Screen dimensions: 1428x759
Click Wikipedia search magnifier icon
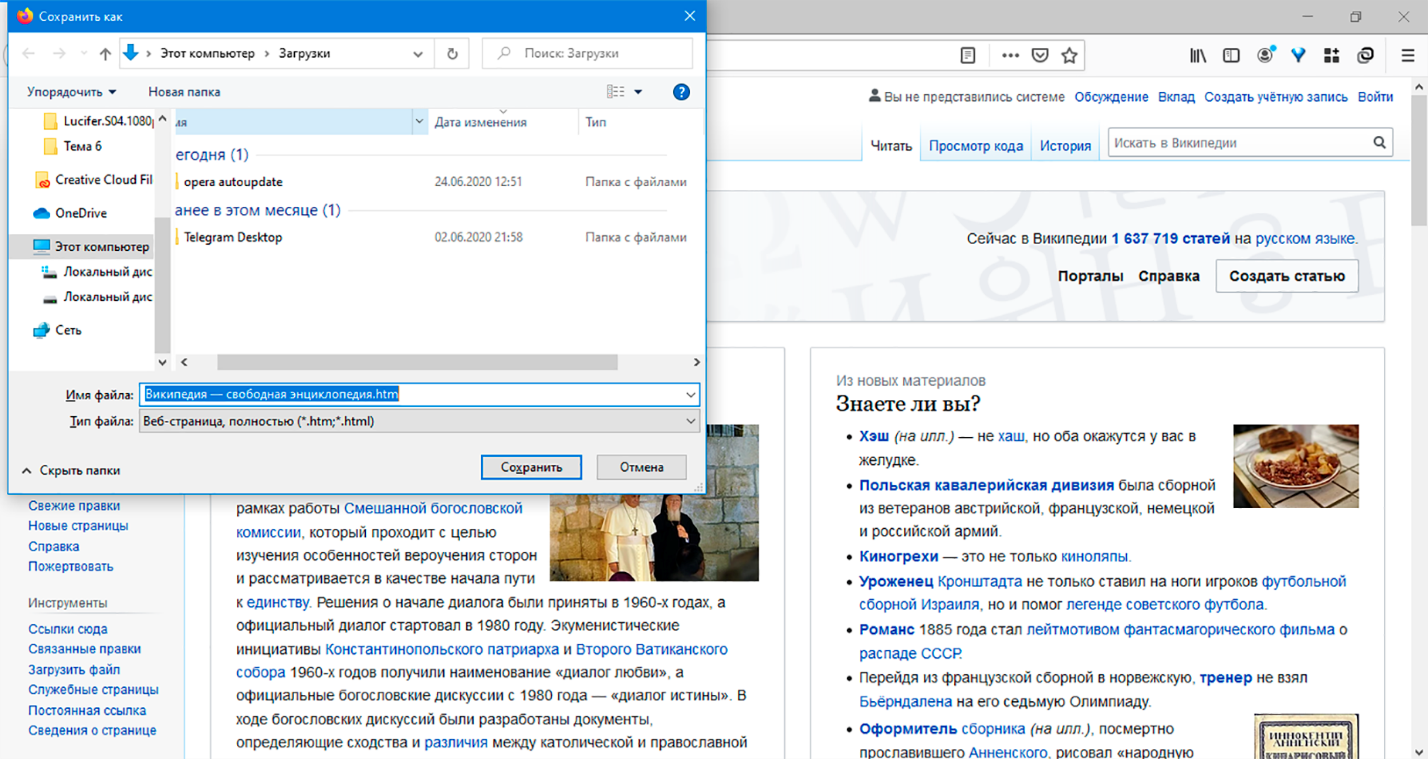(1380, 143)
